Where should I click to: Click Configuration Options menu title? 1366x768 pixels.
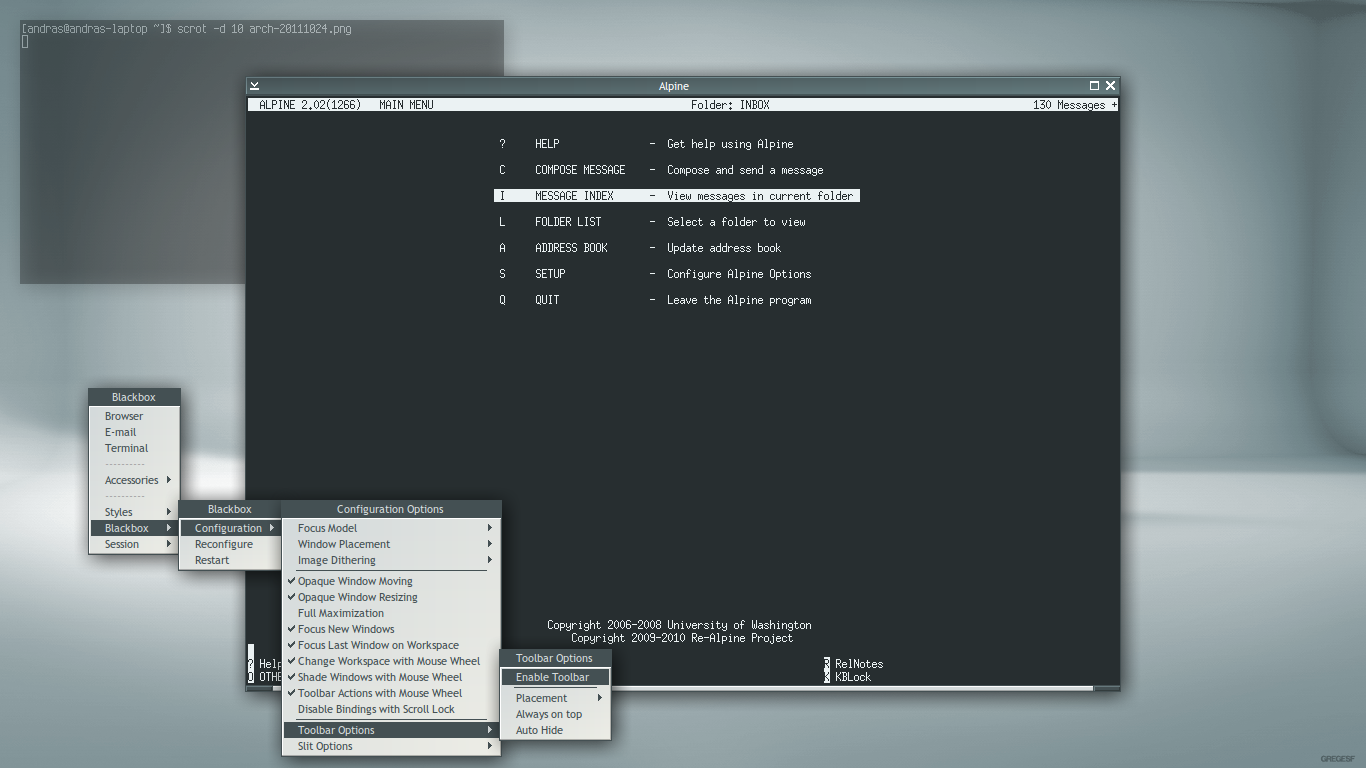391,509
